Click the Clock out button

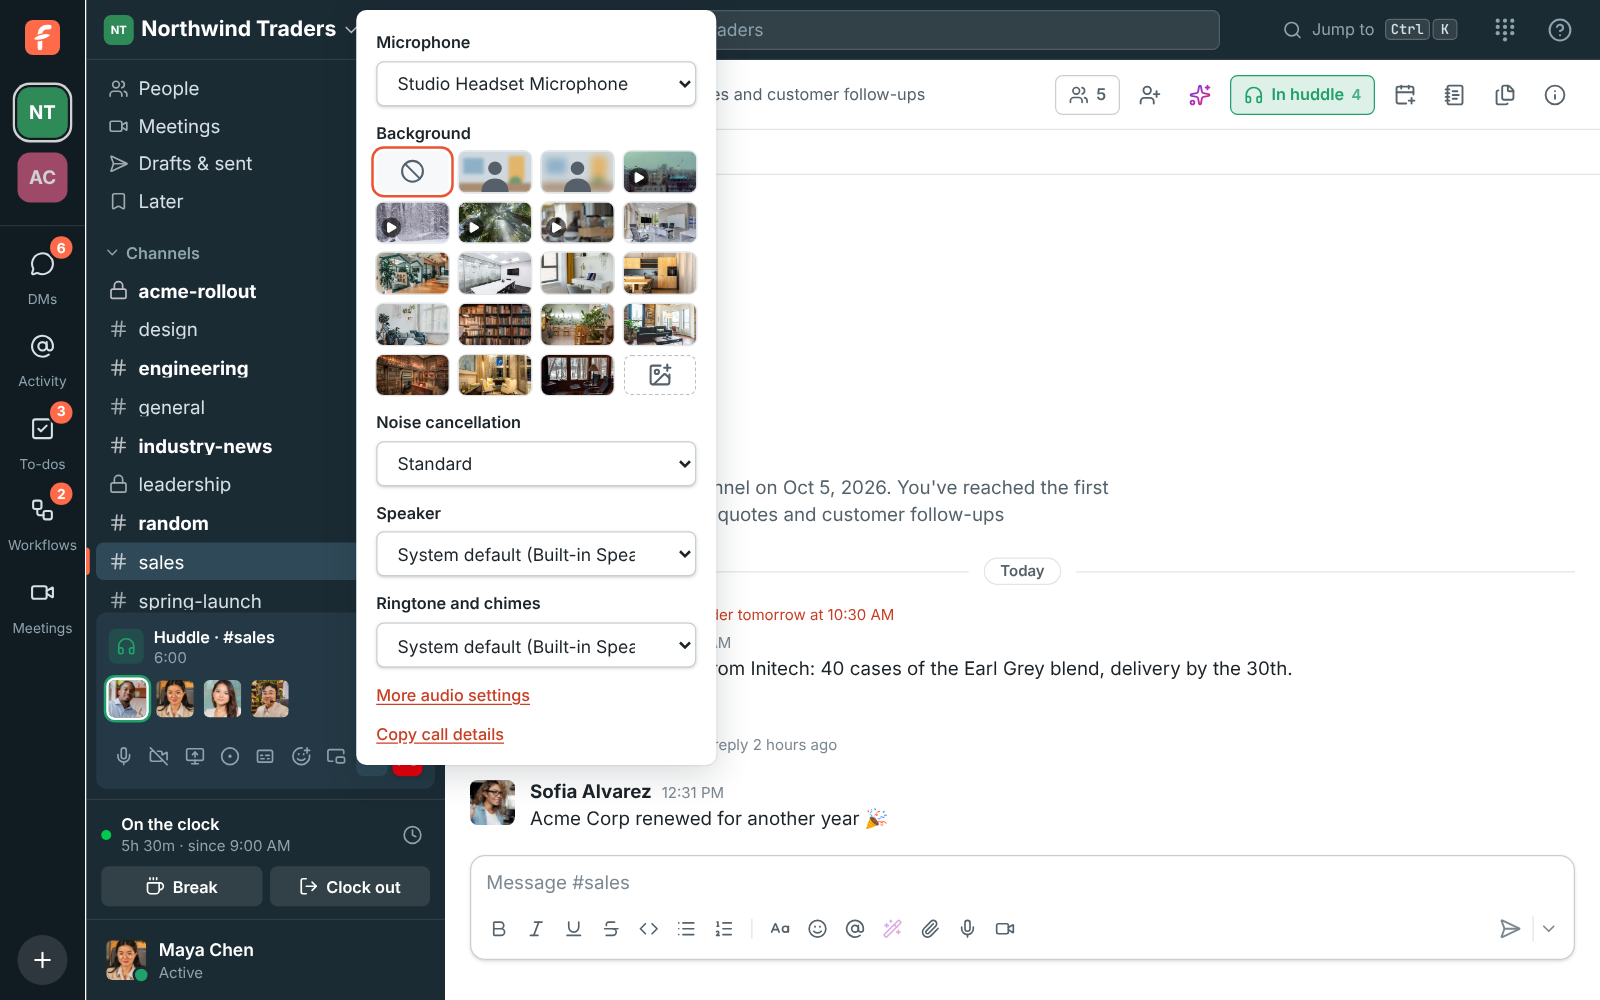point(350,887)
